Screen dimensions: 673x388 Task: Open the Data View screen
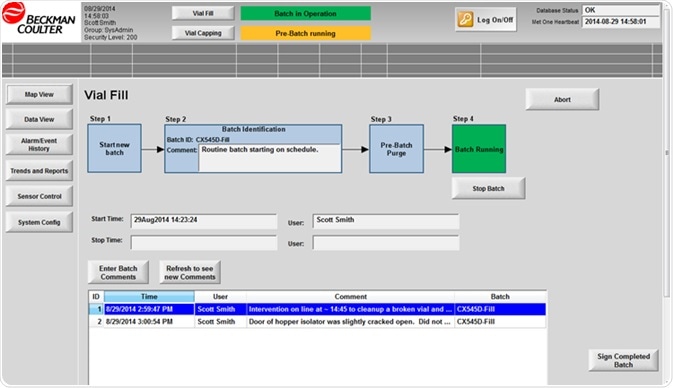(x=39, y=119)
